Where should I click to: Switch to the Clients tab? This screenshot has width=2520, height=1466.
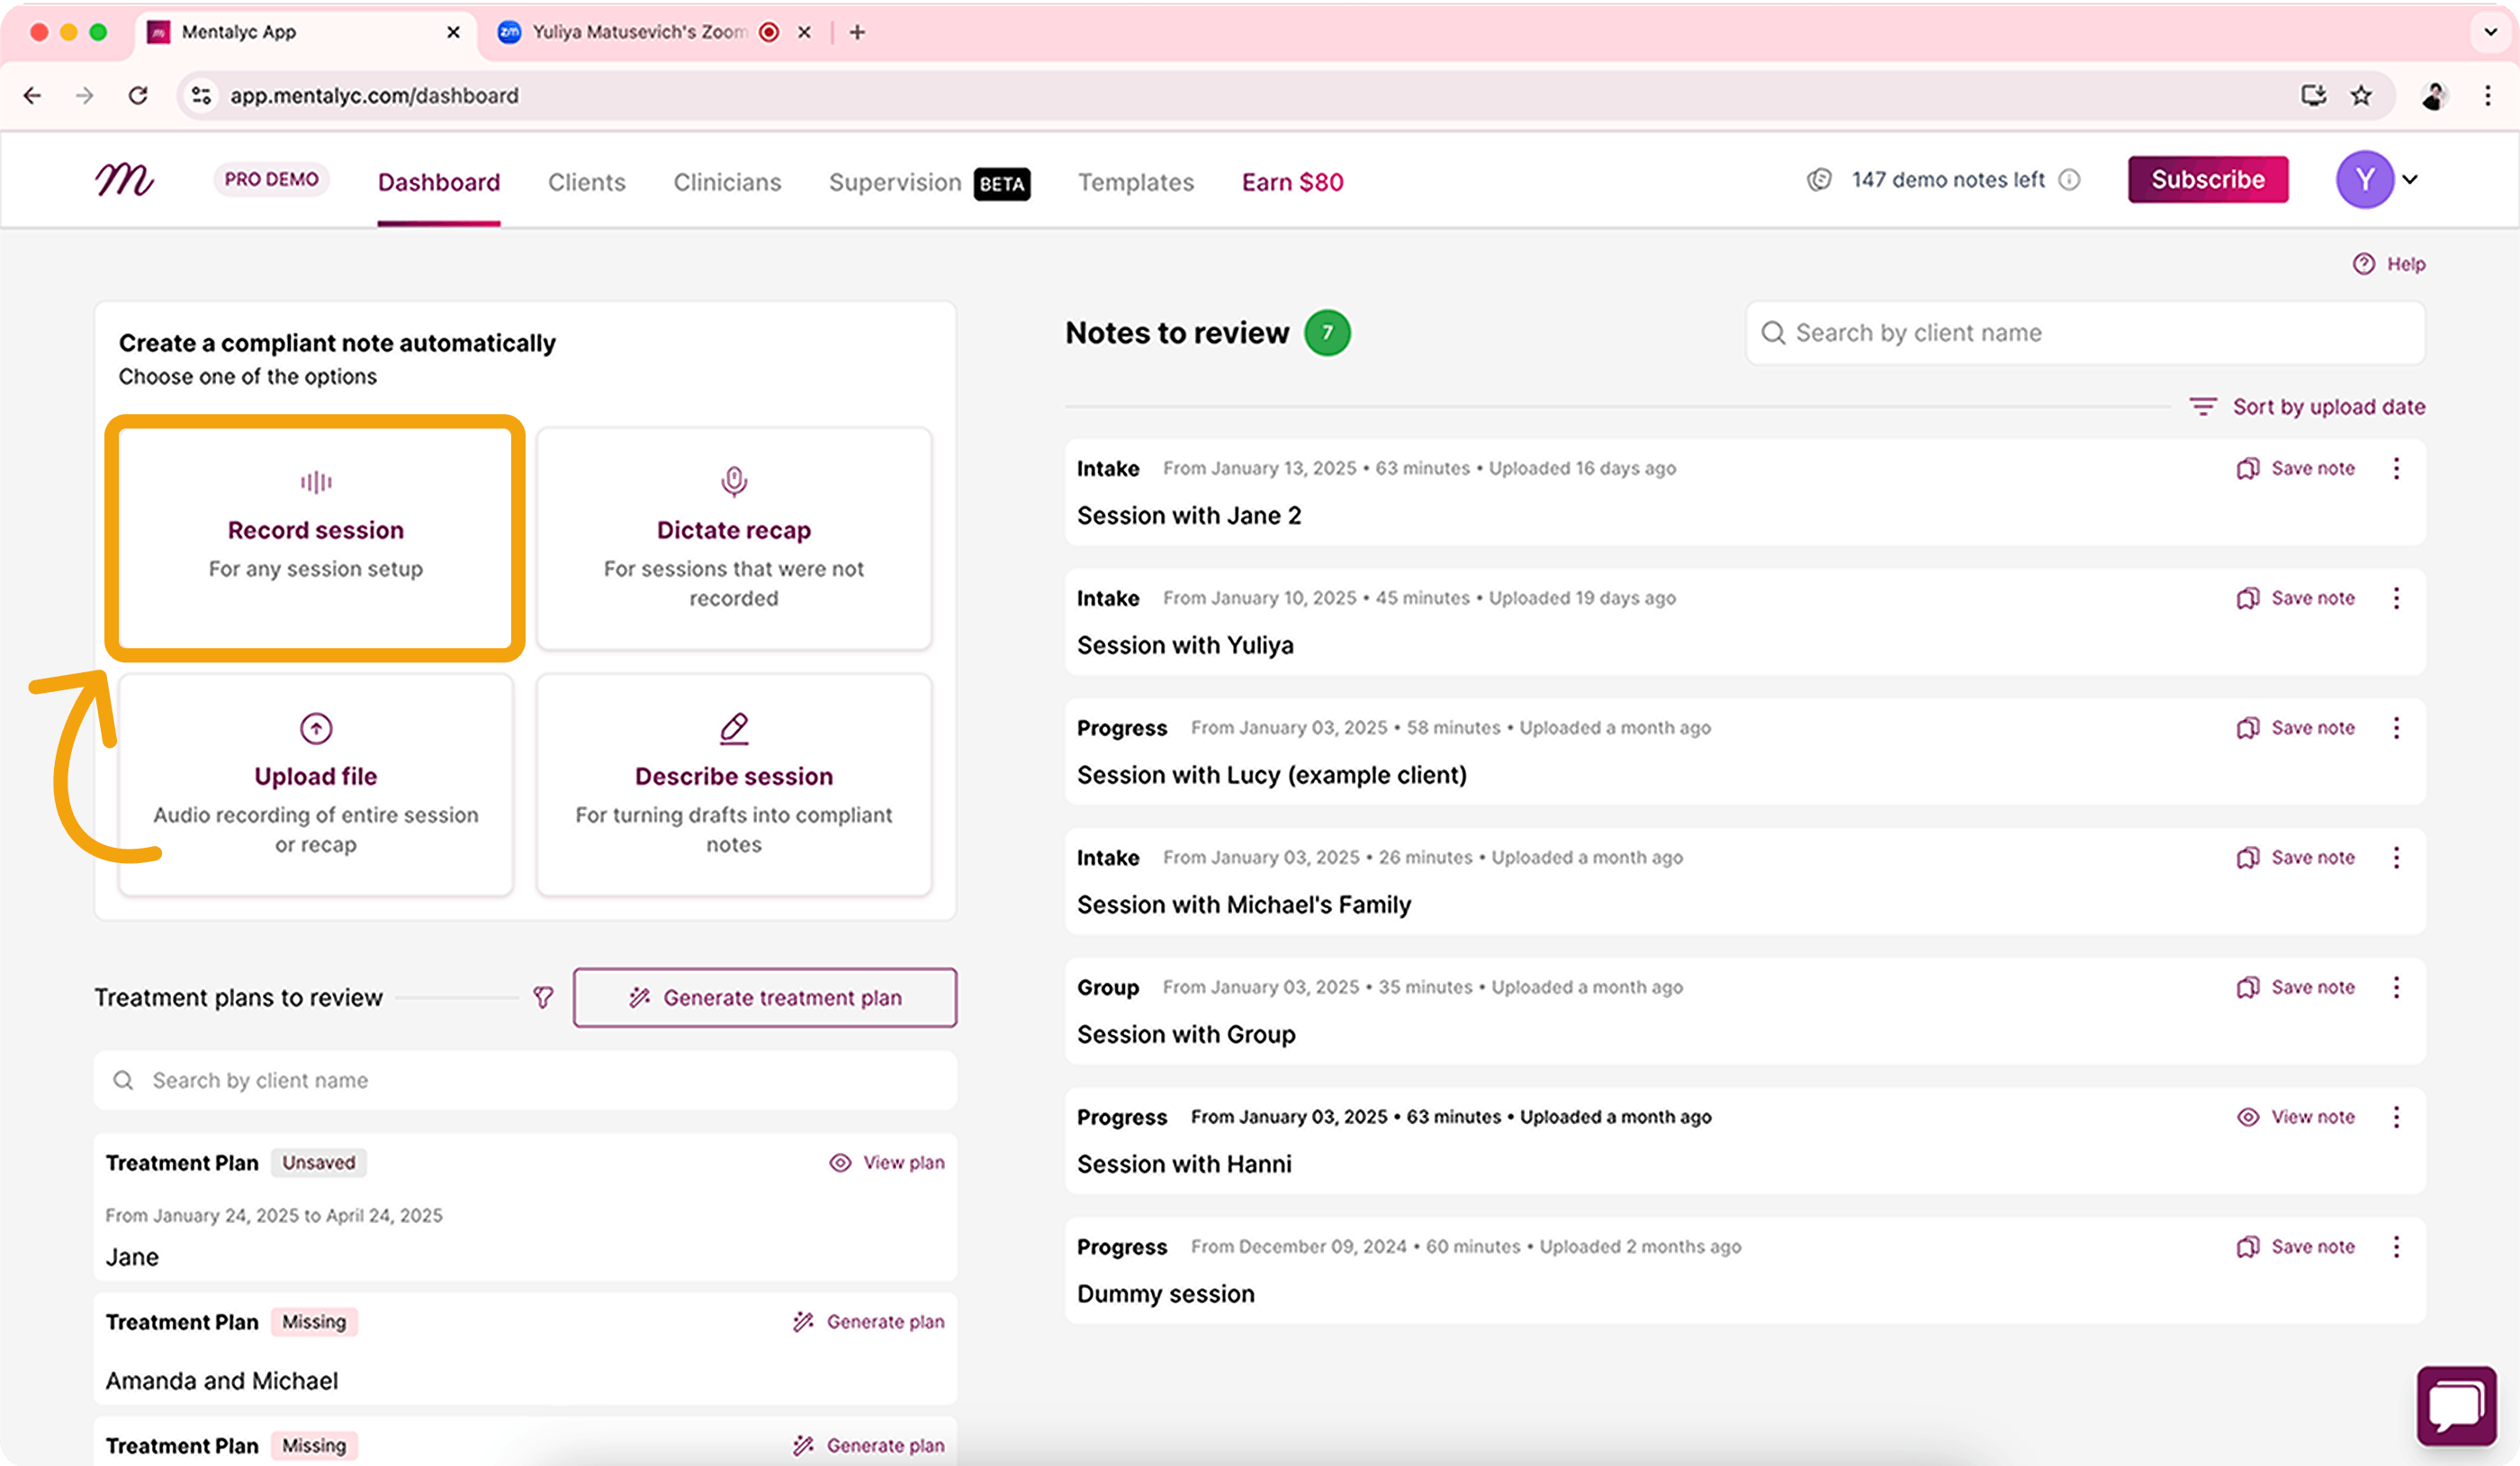(586, 182)
